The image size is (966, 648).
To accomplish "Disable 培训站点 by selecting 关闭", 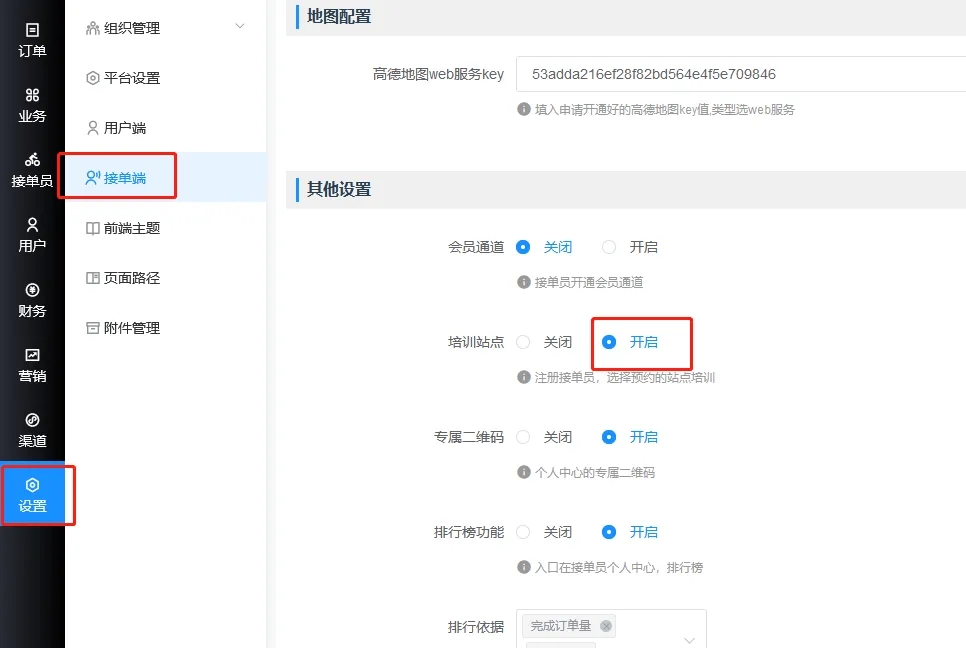I will (523, 342).
